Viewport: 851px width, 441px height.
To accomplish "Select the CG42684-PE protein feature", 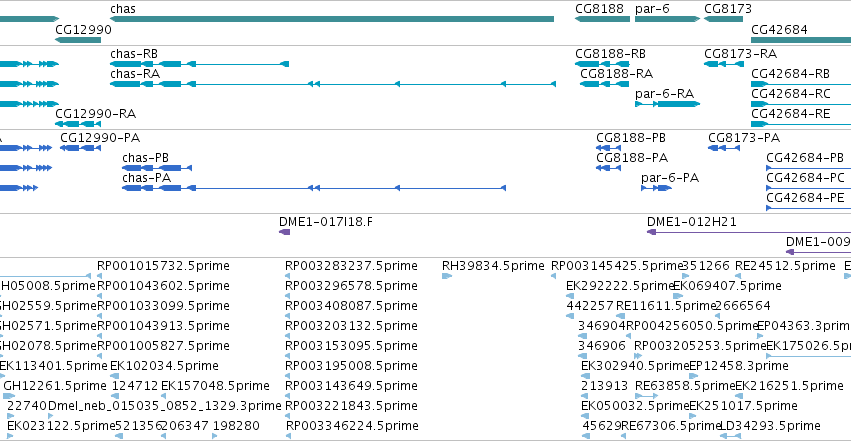I will coord(809,208).
